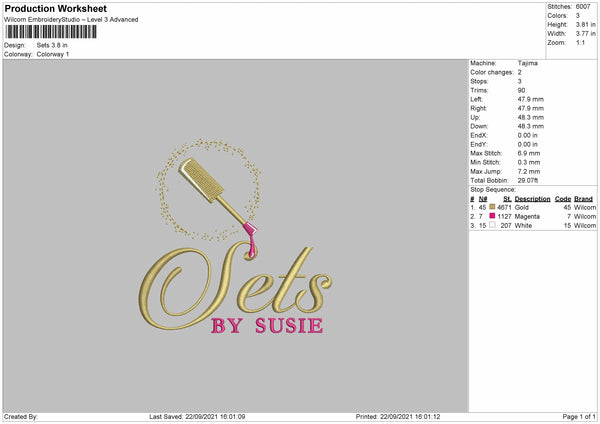Viewport: 600px width, 424px height.
Task: Click the 'N#' column header
Action: point(483,199)
